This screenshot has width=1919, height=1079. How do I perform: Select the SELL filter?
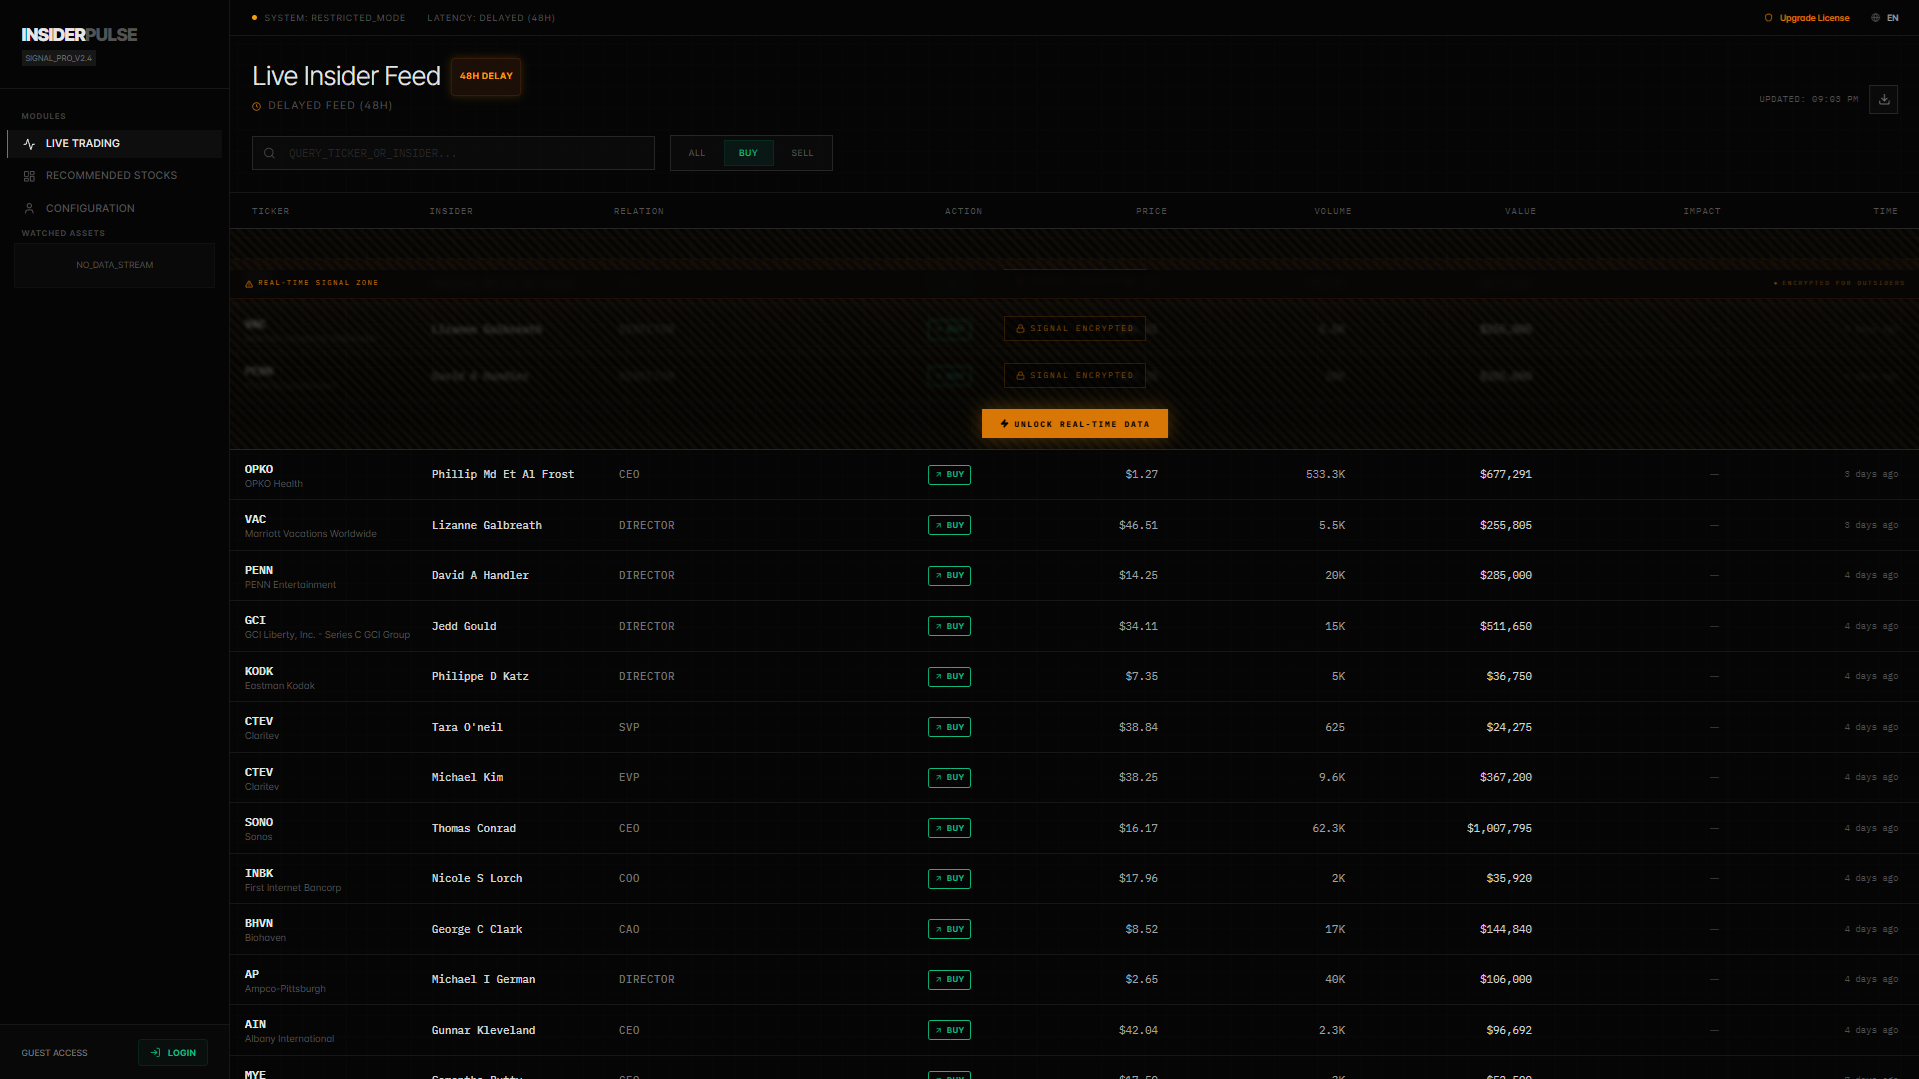802,153
